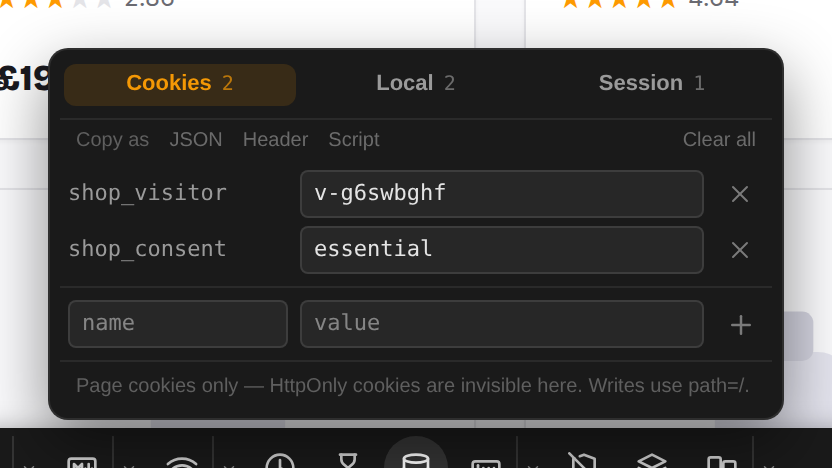Click the 'Page cookies only' note text
Image resolution: width=832 pixels, height=468 pixels.
click(x=412, y=386)
